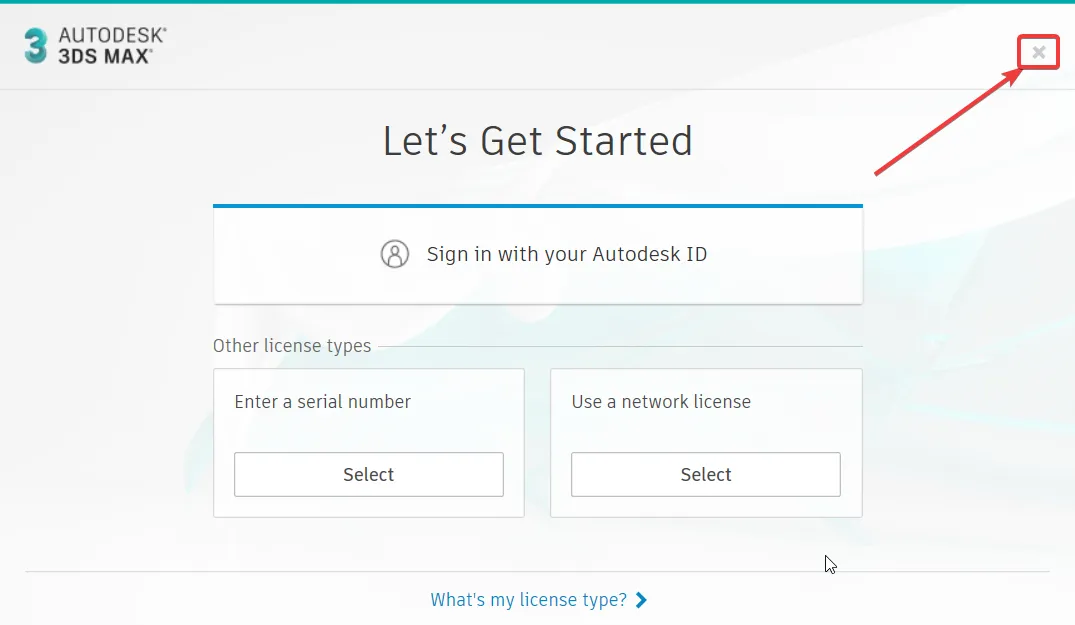Click empty space inside the serial number card
1075x625 pixels.
coord(369,432)
